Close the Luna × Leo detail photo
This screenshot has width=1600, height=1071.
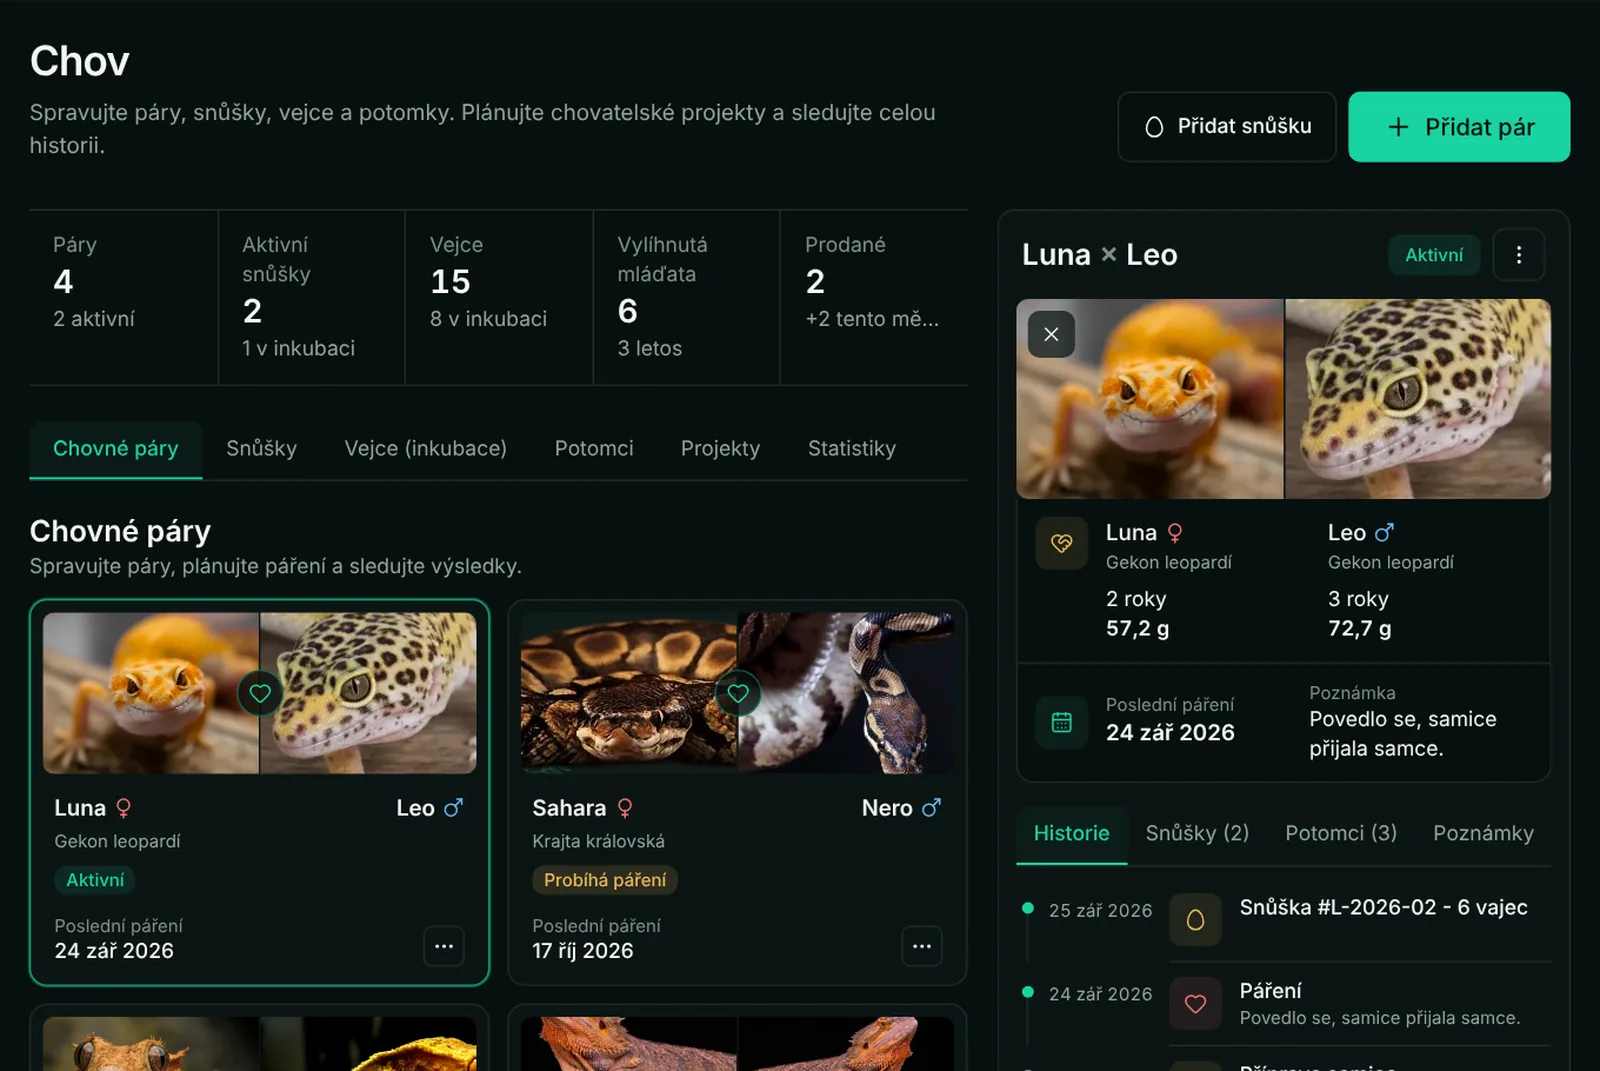pyautogui.click(x=1051, y=334)
